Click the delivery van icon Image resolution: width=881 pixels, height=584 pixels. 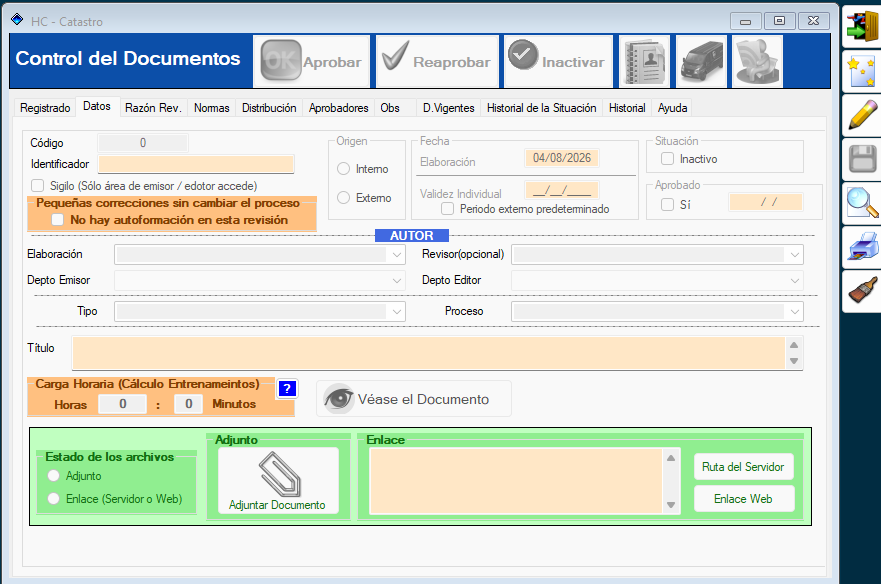point(701,61)
